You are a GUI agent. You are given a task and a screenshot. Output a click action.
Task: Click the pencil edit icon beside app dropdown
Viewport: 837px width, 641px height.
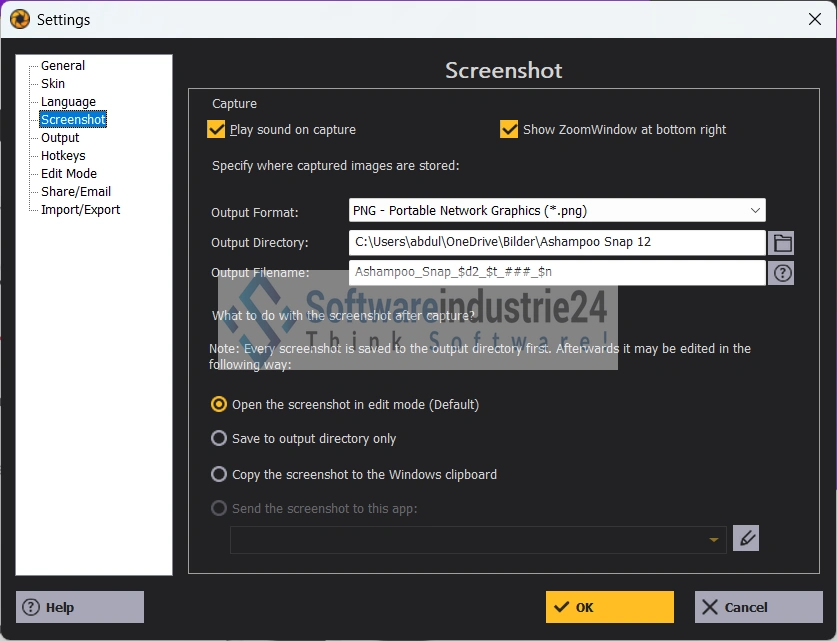click(x=746, y=539)
